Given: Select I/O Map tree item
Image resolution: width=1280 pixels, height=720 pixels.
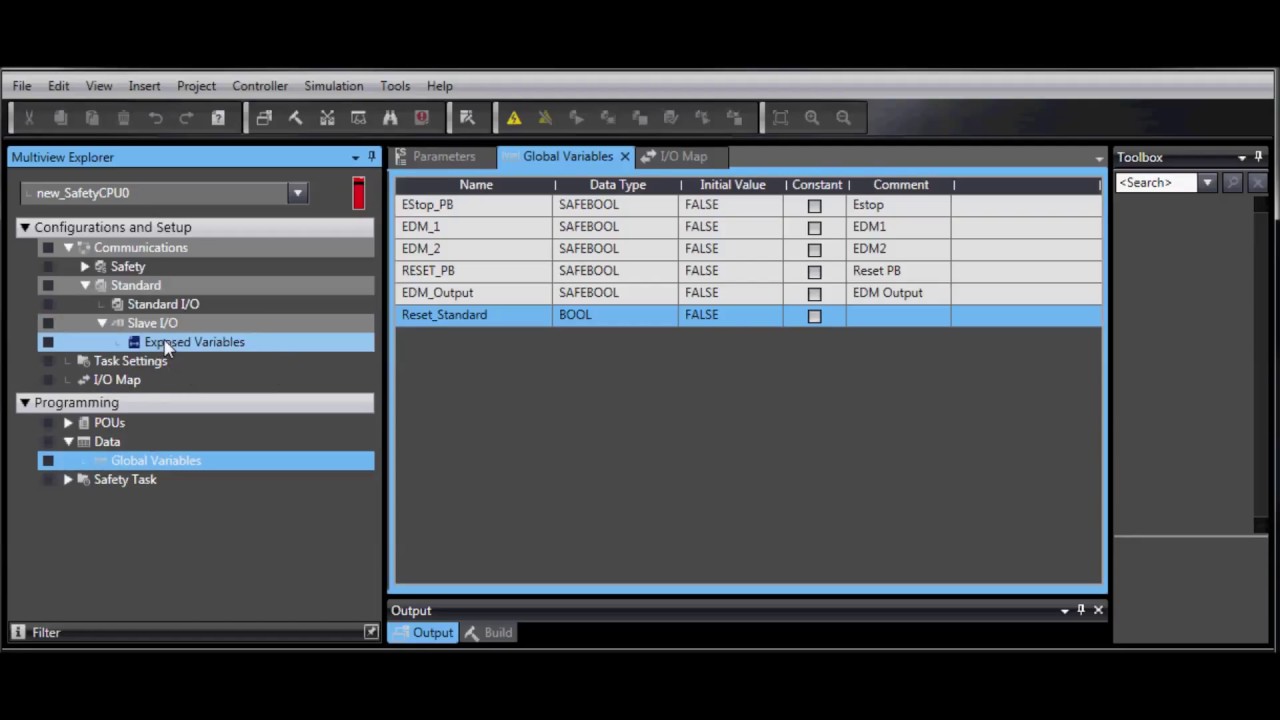Looking at the screenshot, I should click(x=117, y=380).
